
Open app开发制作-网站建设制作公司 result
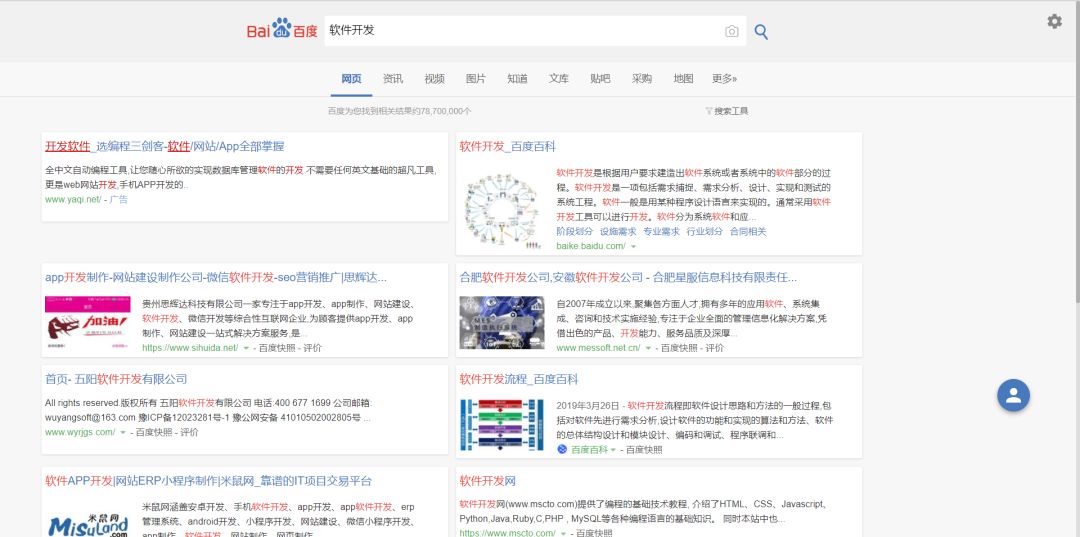[x=216, y=277]
